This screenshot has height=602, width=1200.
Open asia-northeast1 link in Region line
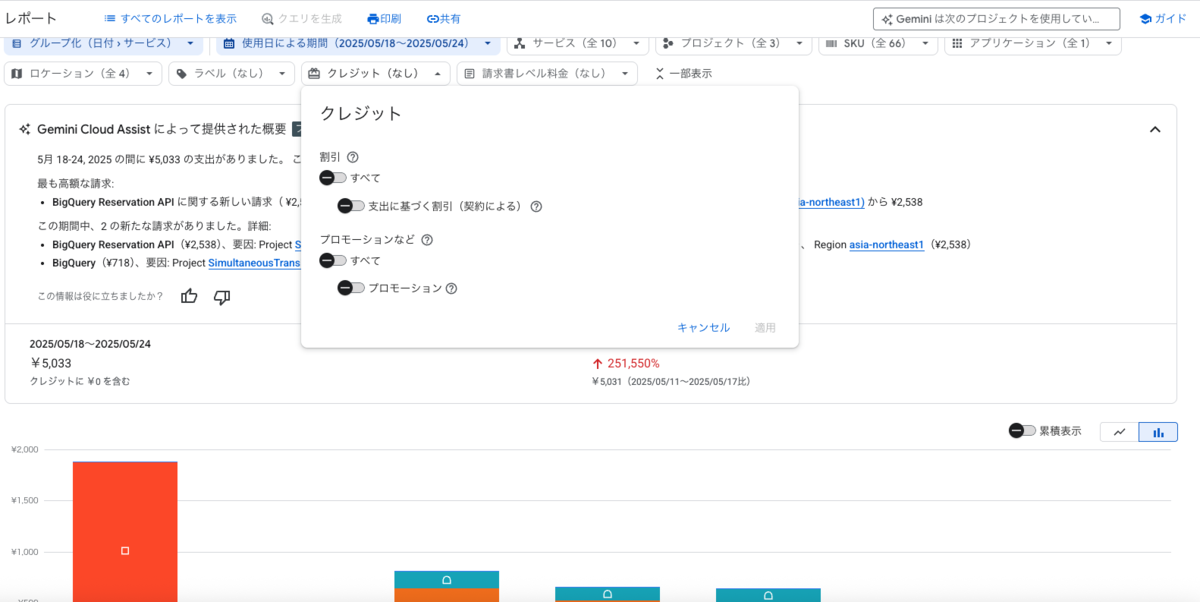(x=886, y=244)
